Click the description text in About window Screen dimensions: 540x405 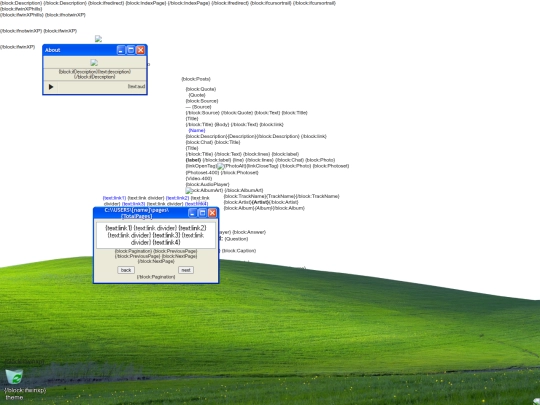tap(95, 74)
